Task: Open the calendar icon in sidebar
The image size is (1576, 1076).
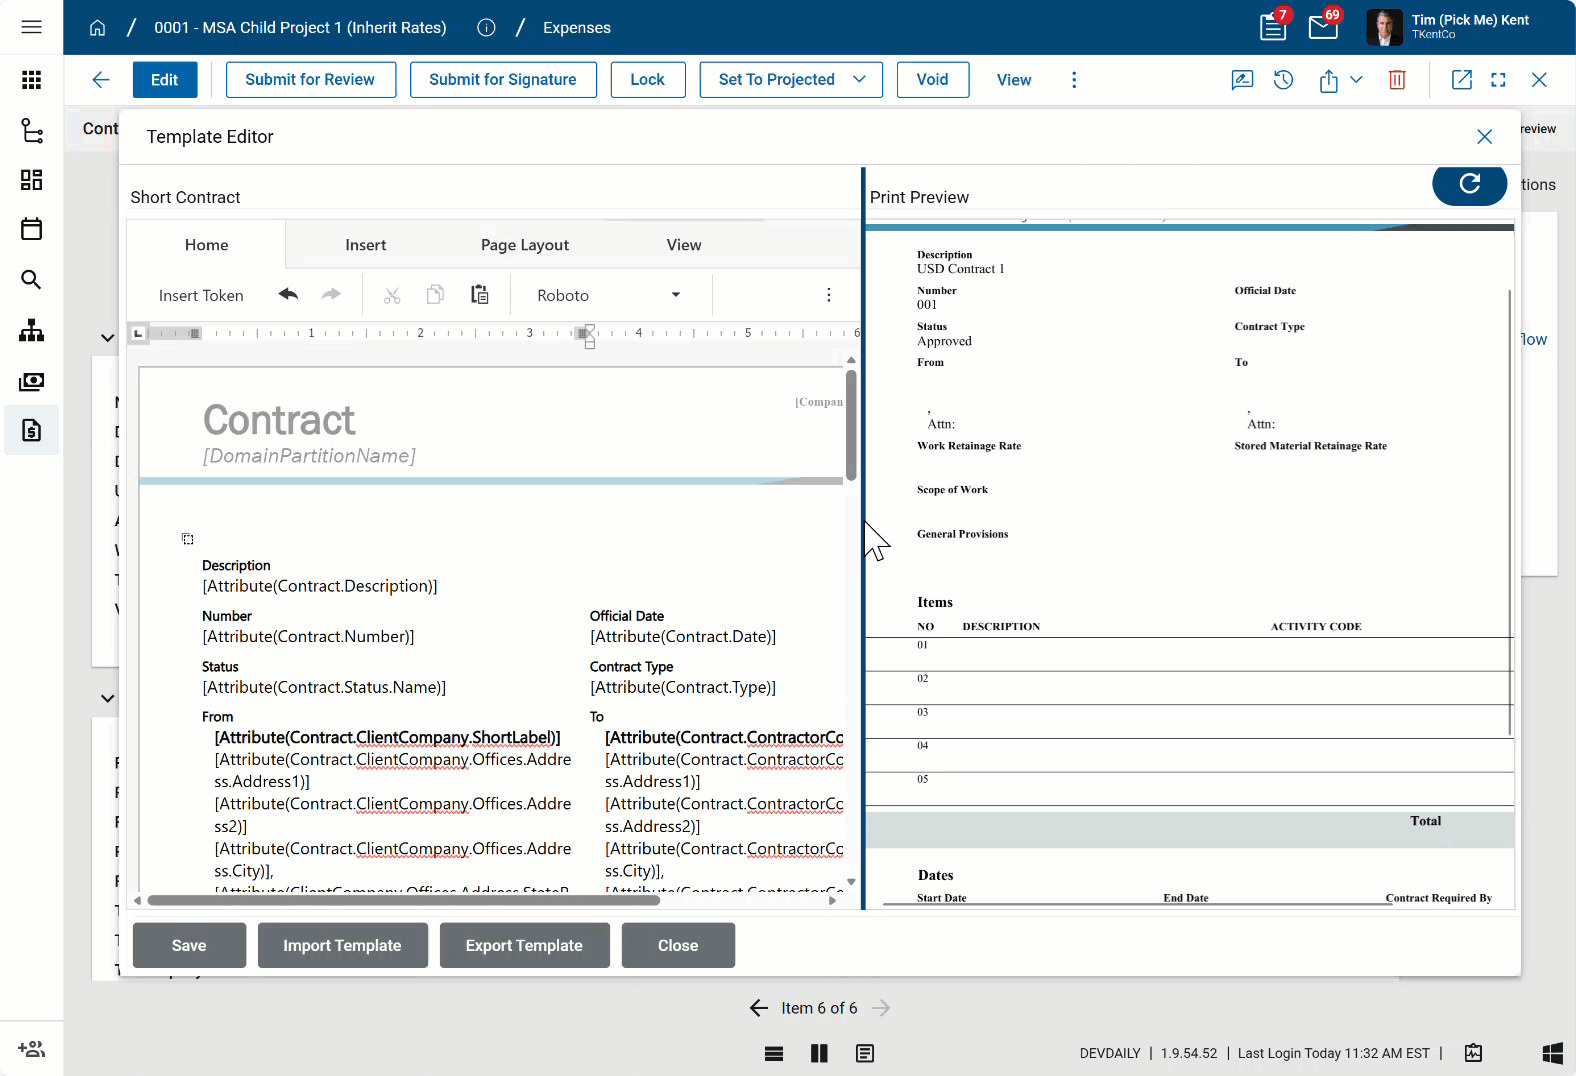Action: pyautogui.click(x=31, y=229)
